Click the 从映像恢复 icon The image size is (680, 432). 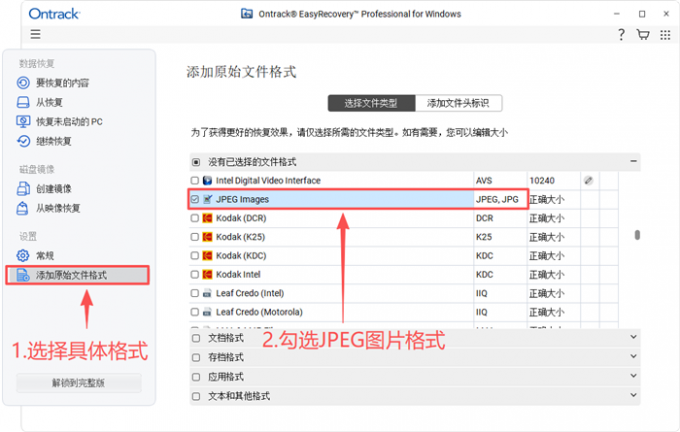tap(23, 208)
